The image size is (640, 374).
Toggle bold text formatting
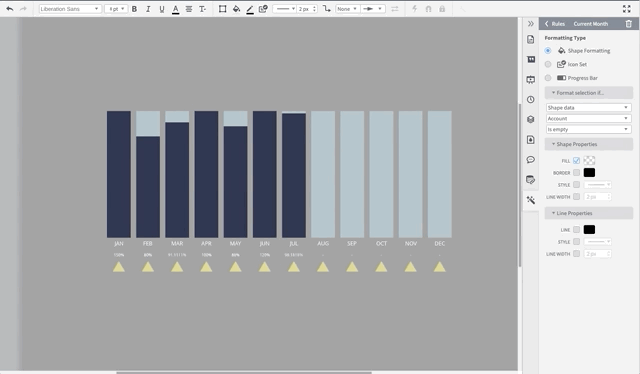[134, 9]
